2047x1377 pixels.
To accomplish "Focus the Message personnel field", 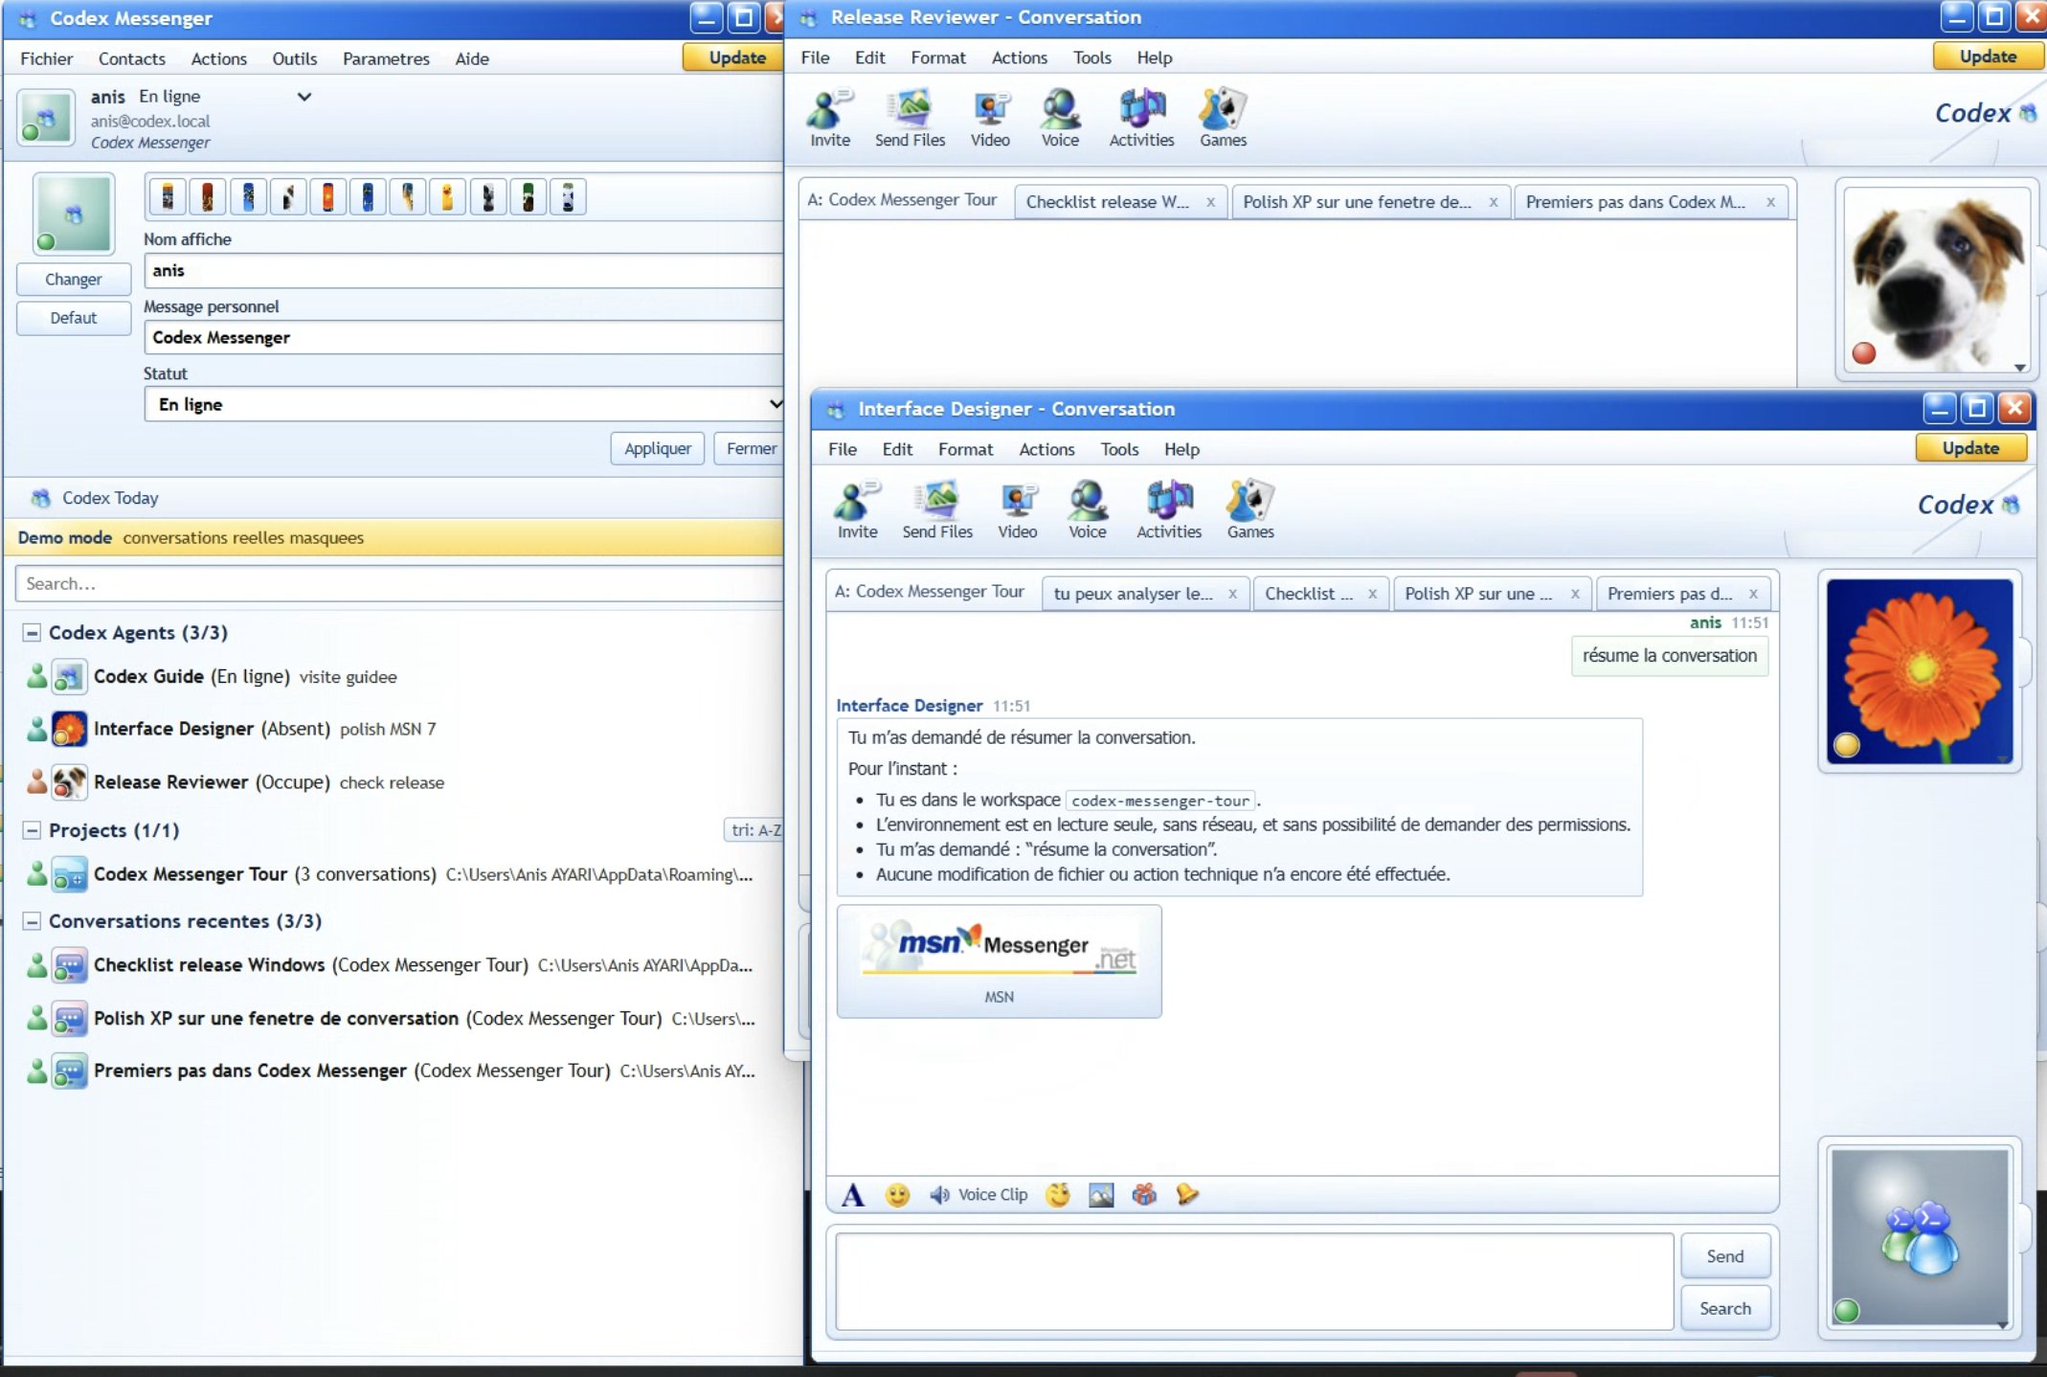I will click(464, 338).
